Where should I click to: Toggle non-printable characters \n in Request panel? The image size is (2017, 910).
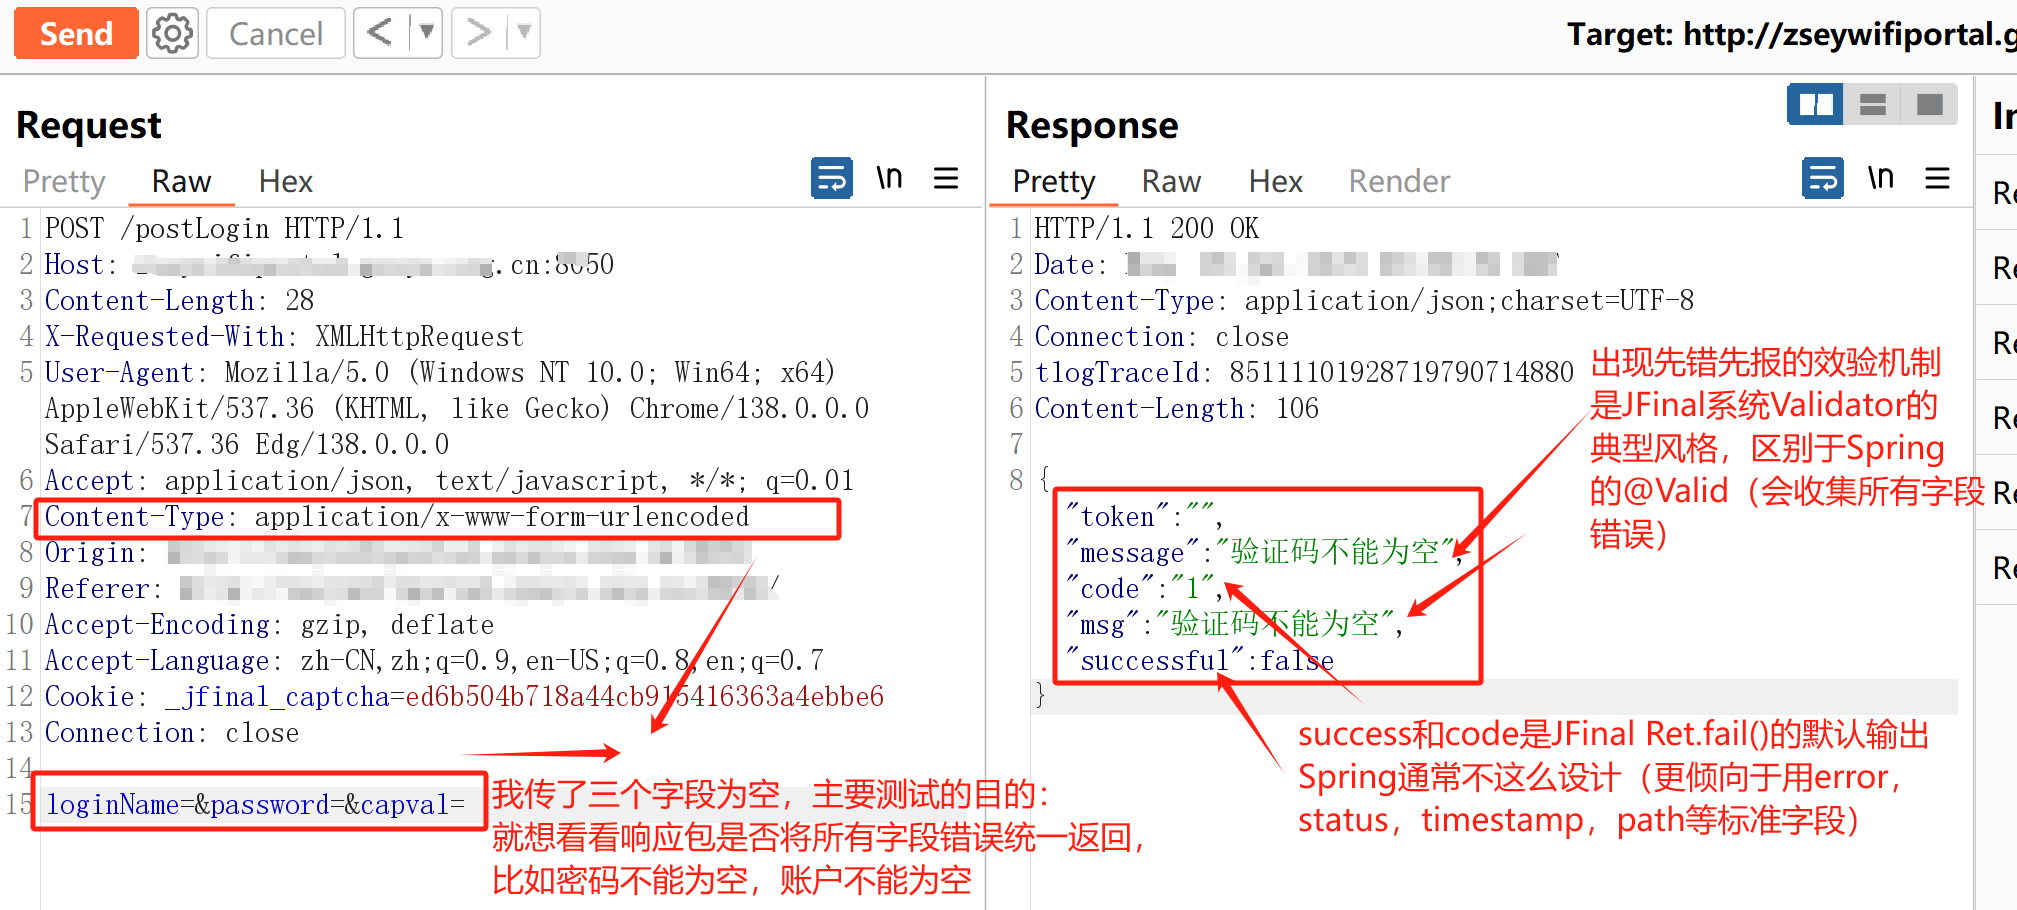tap(889, 178)
